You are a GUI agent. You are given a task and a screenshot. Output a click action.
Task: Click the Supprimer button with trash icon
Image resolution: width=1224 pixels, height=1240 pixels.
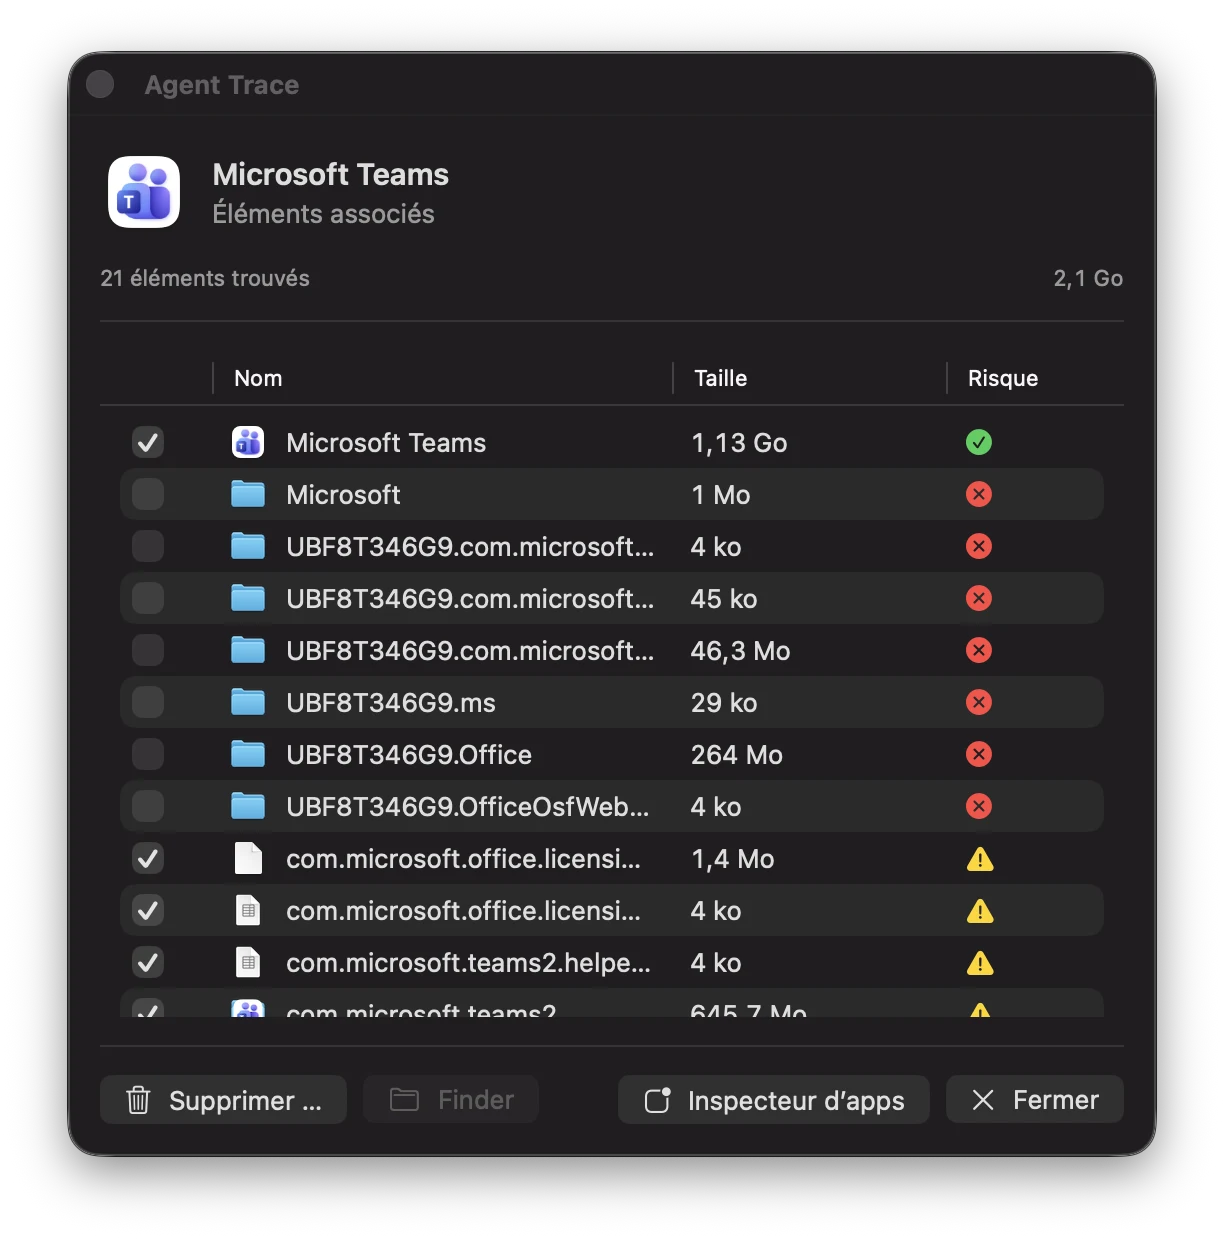(223, 1100)
